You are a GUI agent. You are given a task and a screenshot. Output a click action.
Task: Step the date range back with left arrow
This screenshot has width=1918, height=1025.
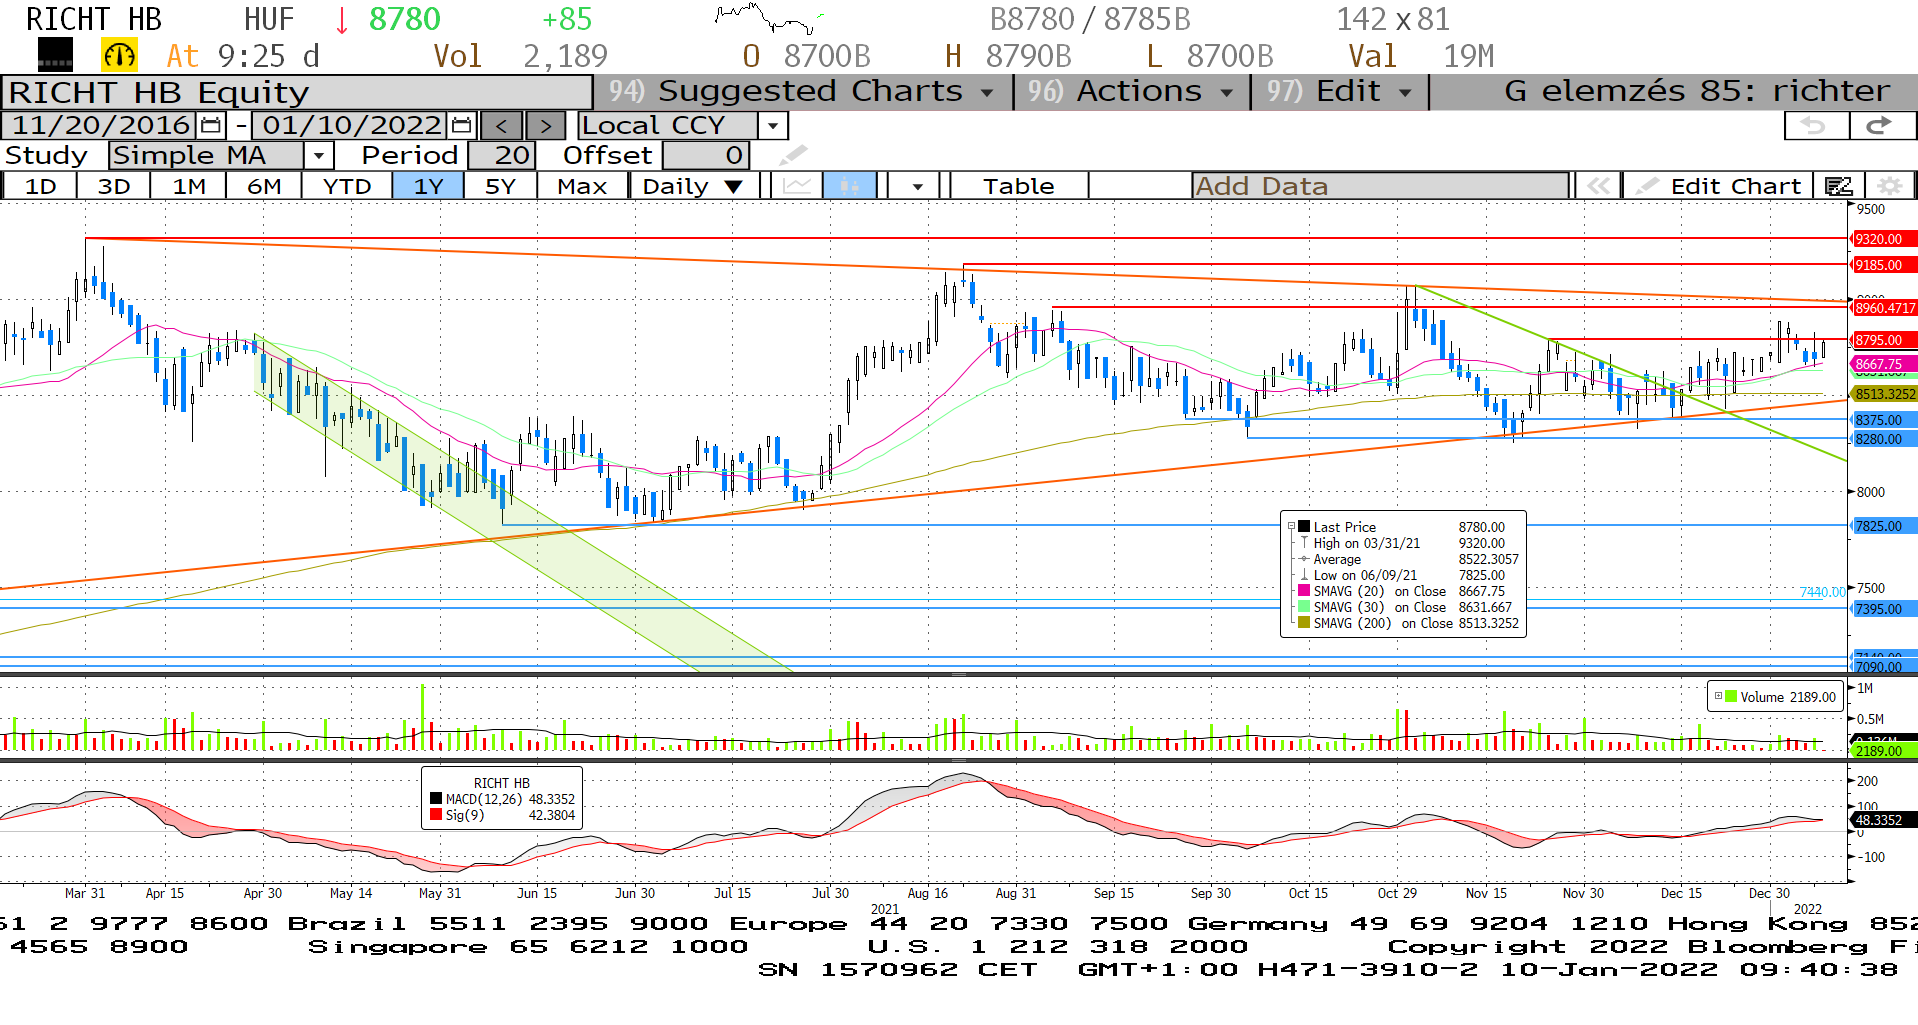502,126
